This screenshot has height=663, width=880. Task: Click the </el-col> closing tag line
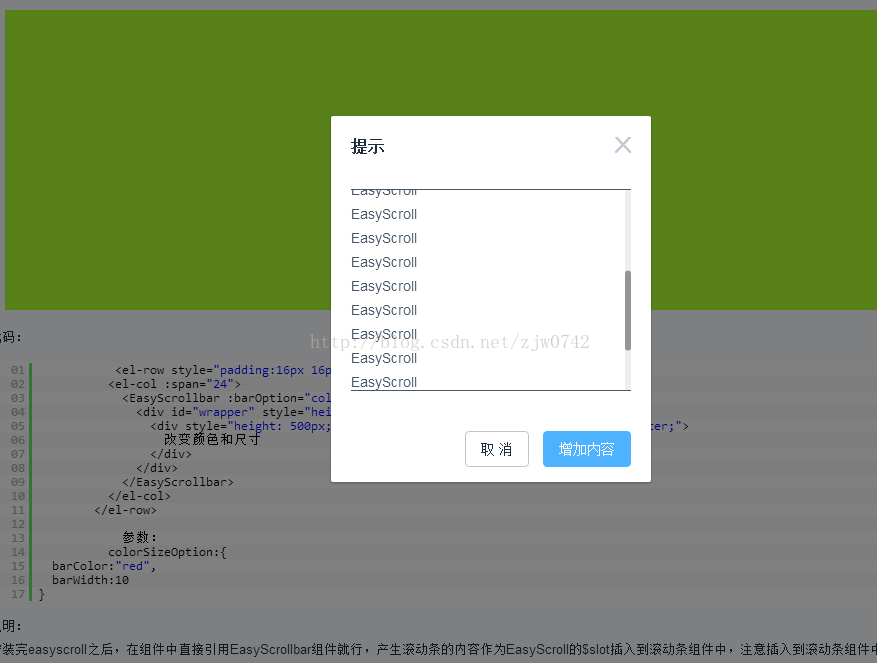(139, 496)
